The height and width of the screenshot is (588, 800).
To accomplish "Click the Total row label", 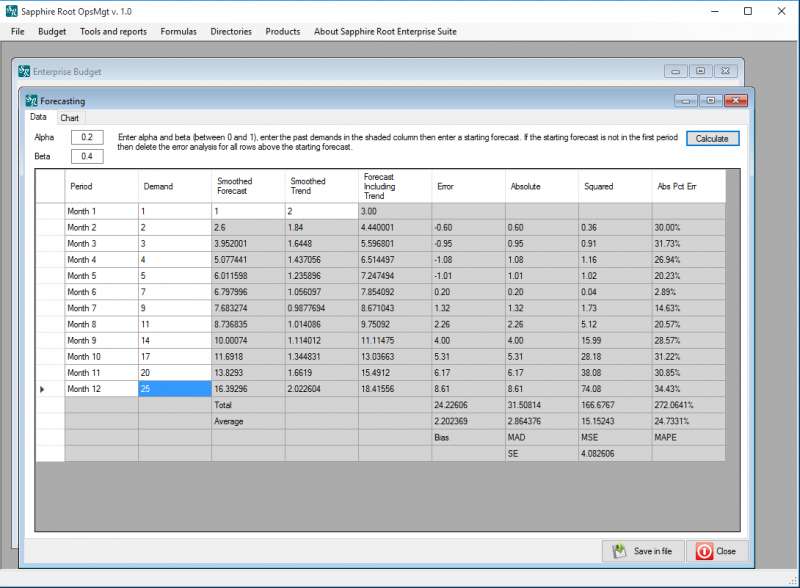I will 248,405.
